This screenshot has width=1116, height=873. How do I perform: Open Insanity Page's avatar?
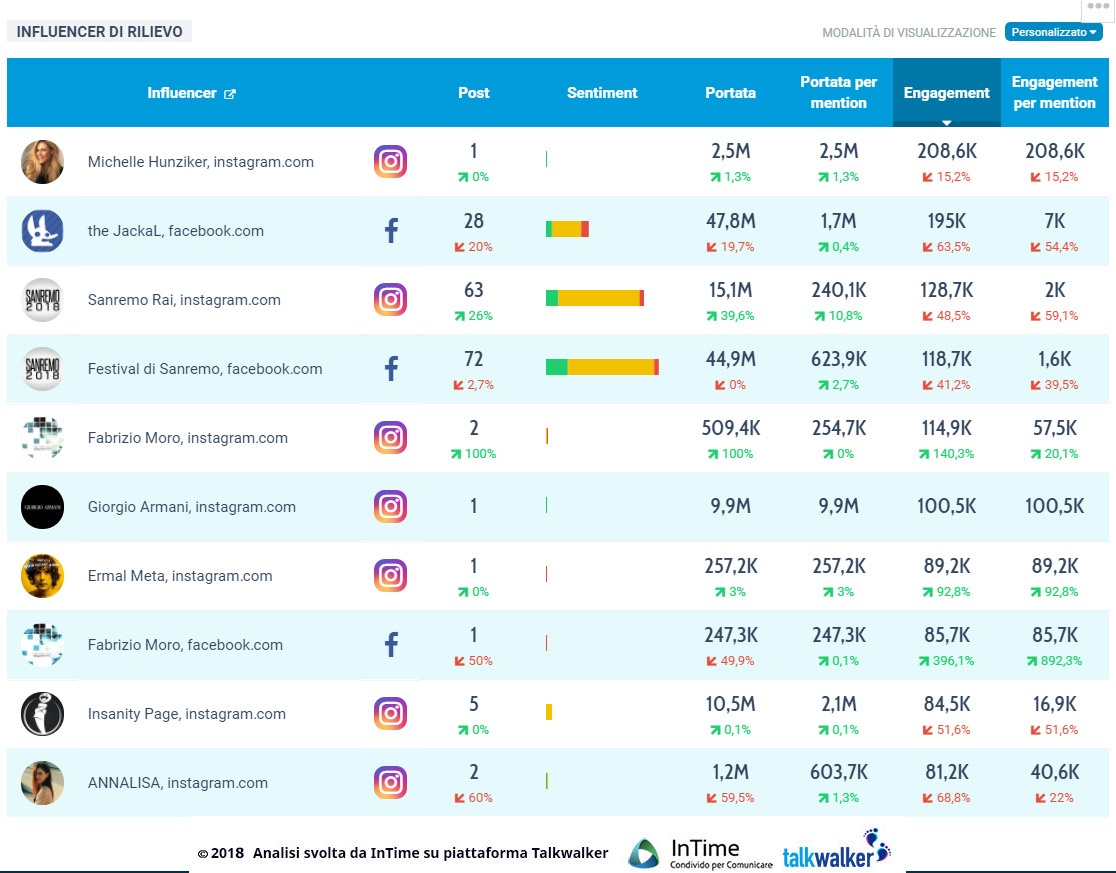(42, 714)
